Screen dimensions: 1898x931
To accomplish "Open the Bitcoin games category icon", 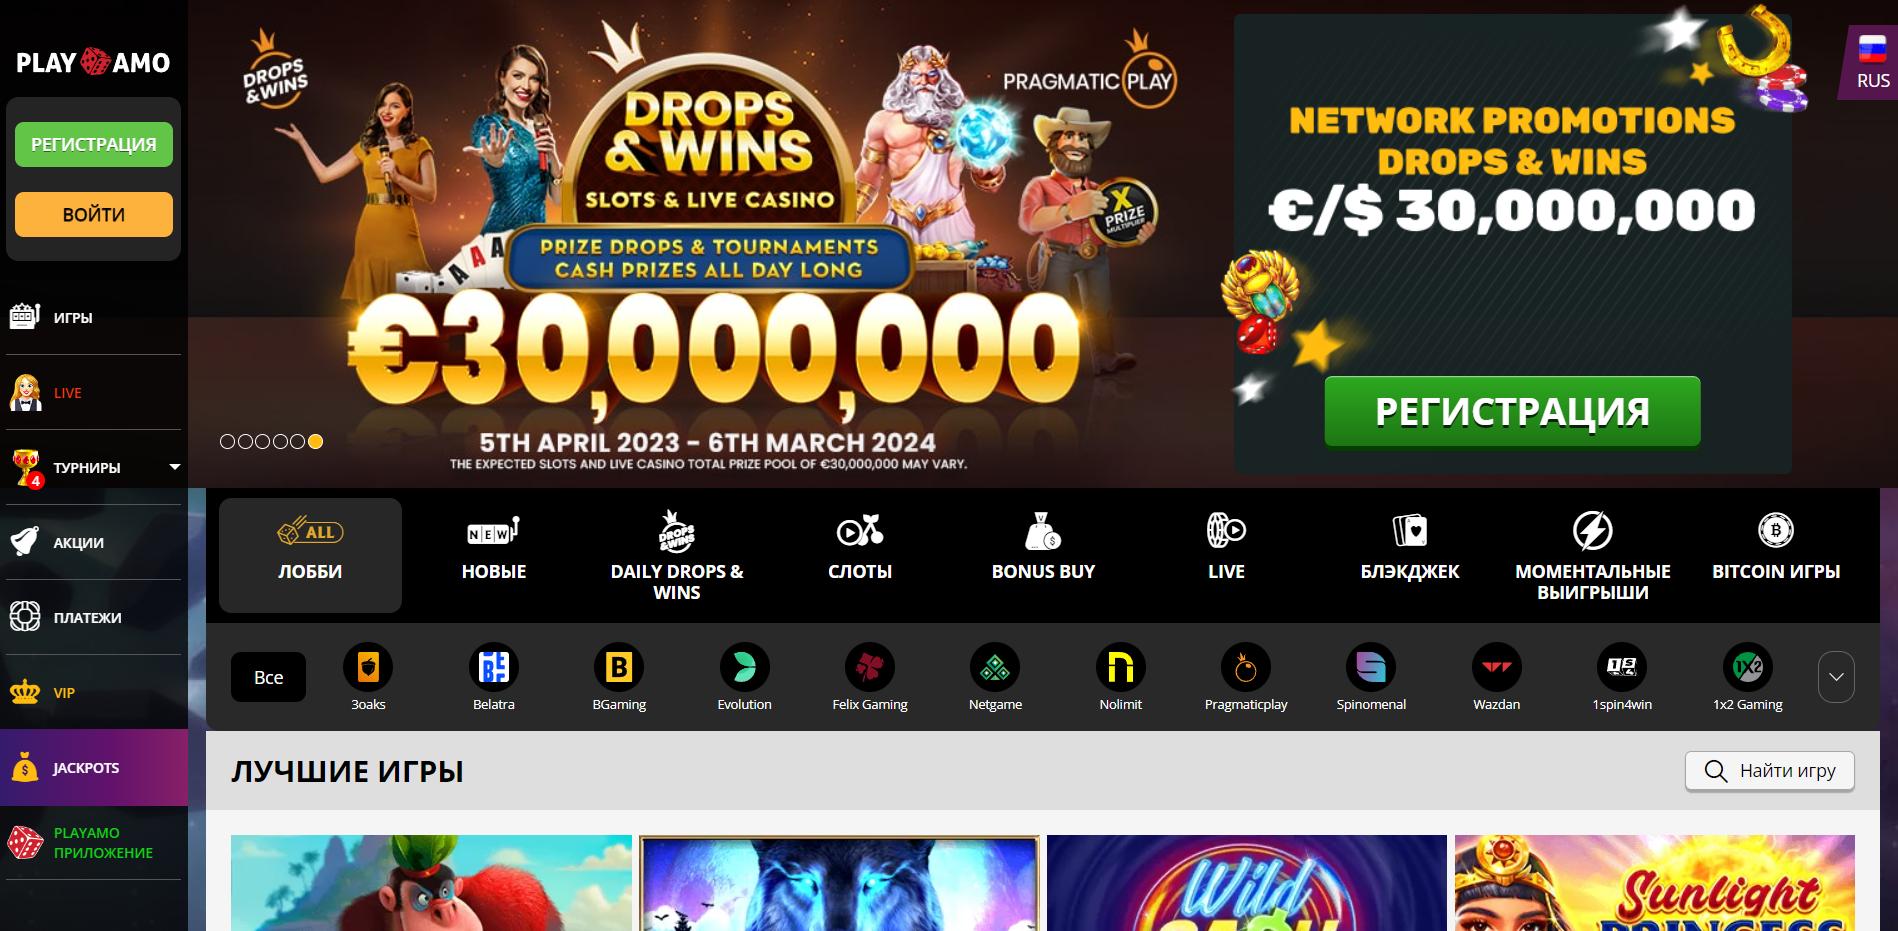I will 1776,530.
